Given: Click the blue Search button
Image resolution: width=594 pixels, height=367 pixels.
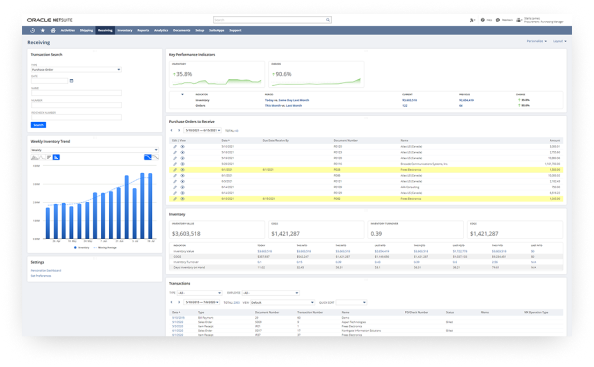Looking at the screenshot, I should pos(38,125).
